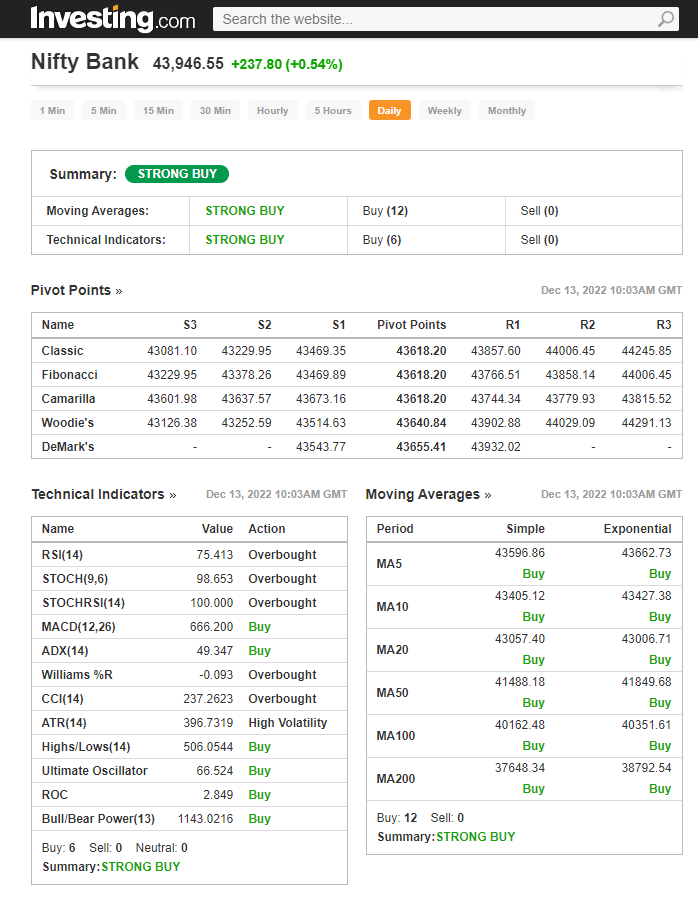The image size is (698, 904).
Task: Click DeMark's R1 value 43932.02
Action: pyautogui.click(x=496, y=446)
